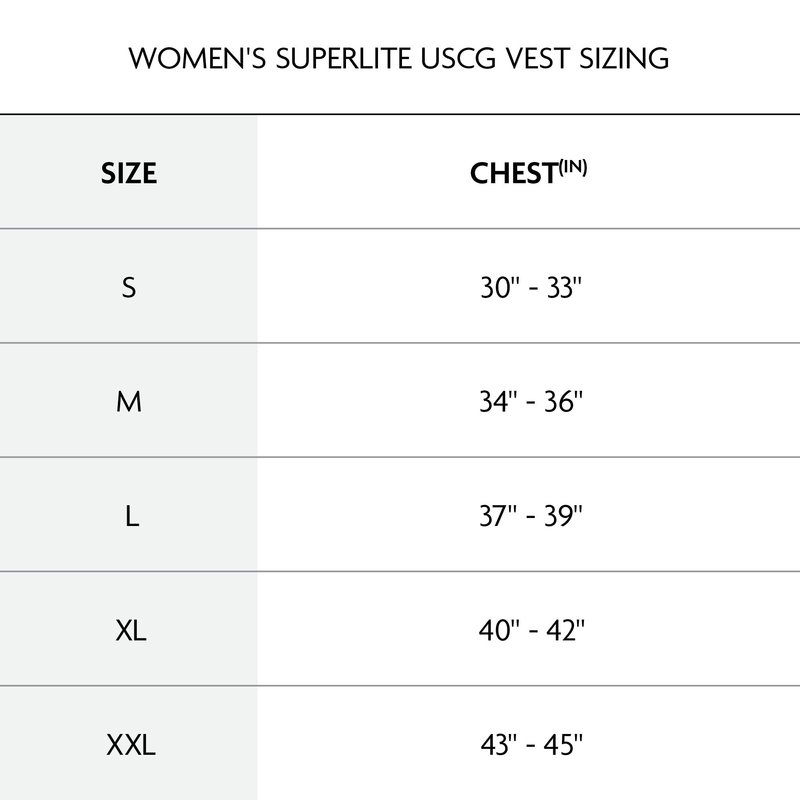The height and width of the screenshot is (800, 800).
Task: Select the SIZE column header
Action: coord(129,173)
